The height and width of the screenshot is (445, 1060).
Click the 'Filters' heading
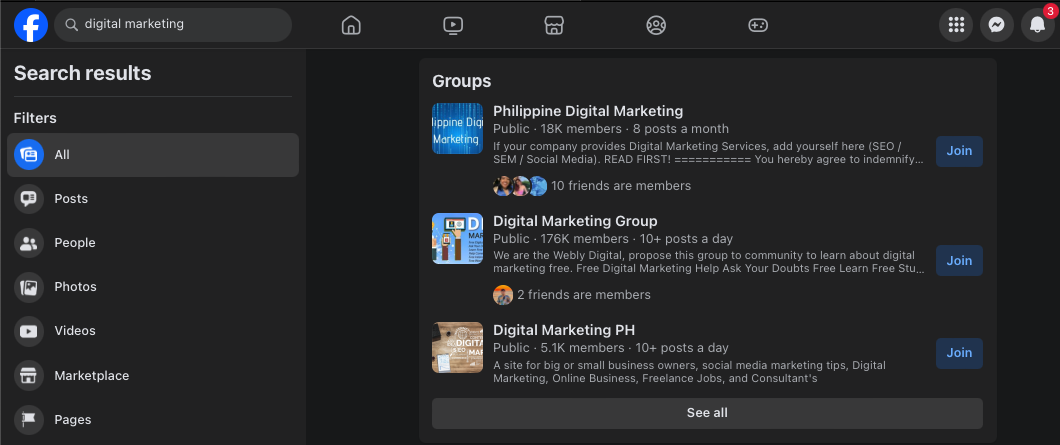tap(35, 118)
